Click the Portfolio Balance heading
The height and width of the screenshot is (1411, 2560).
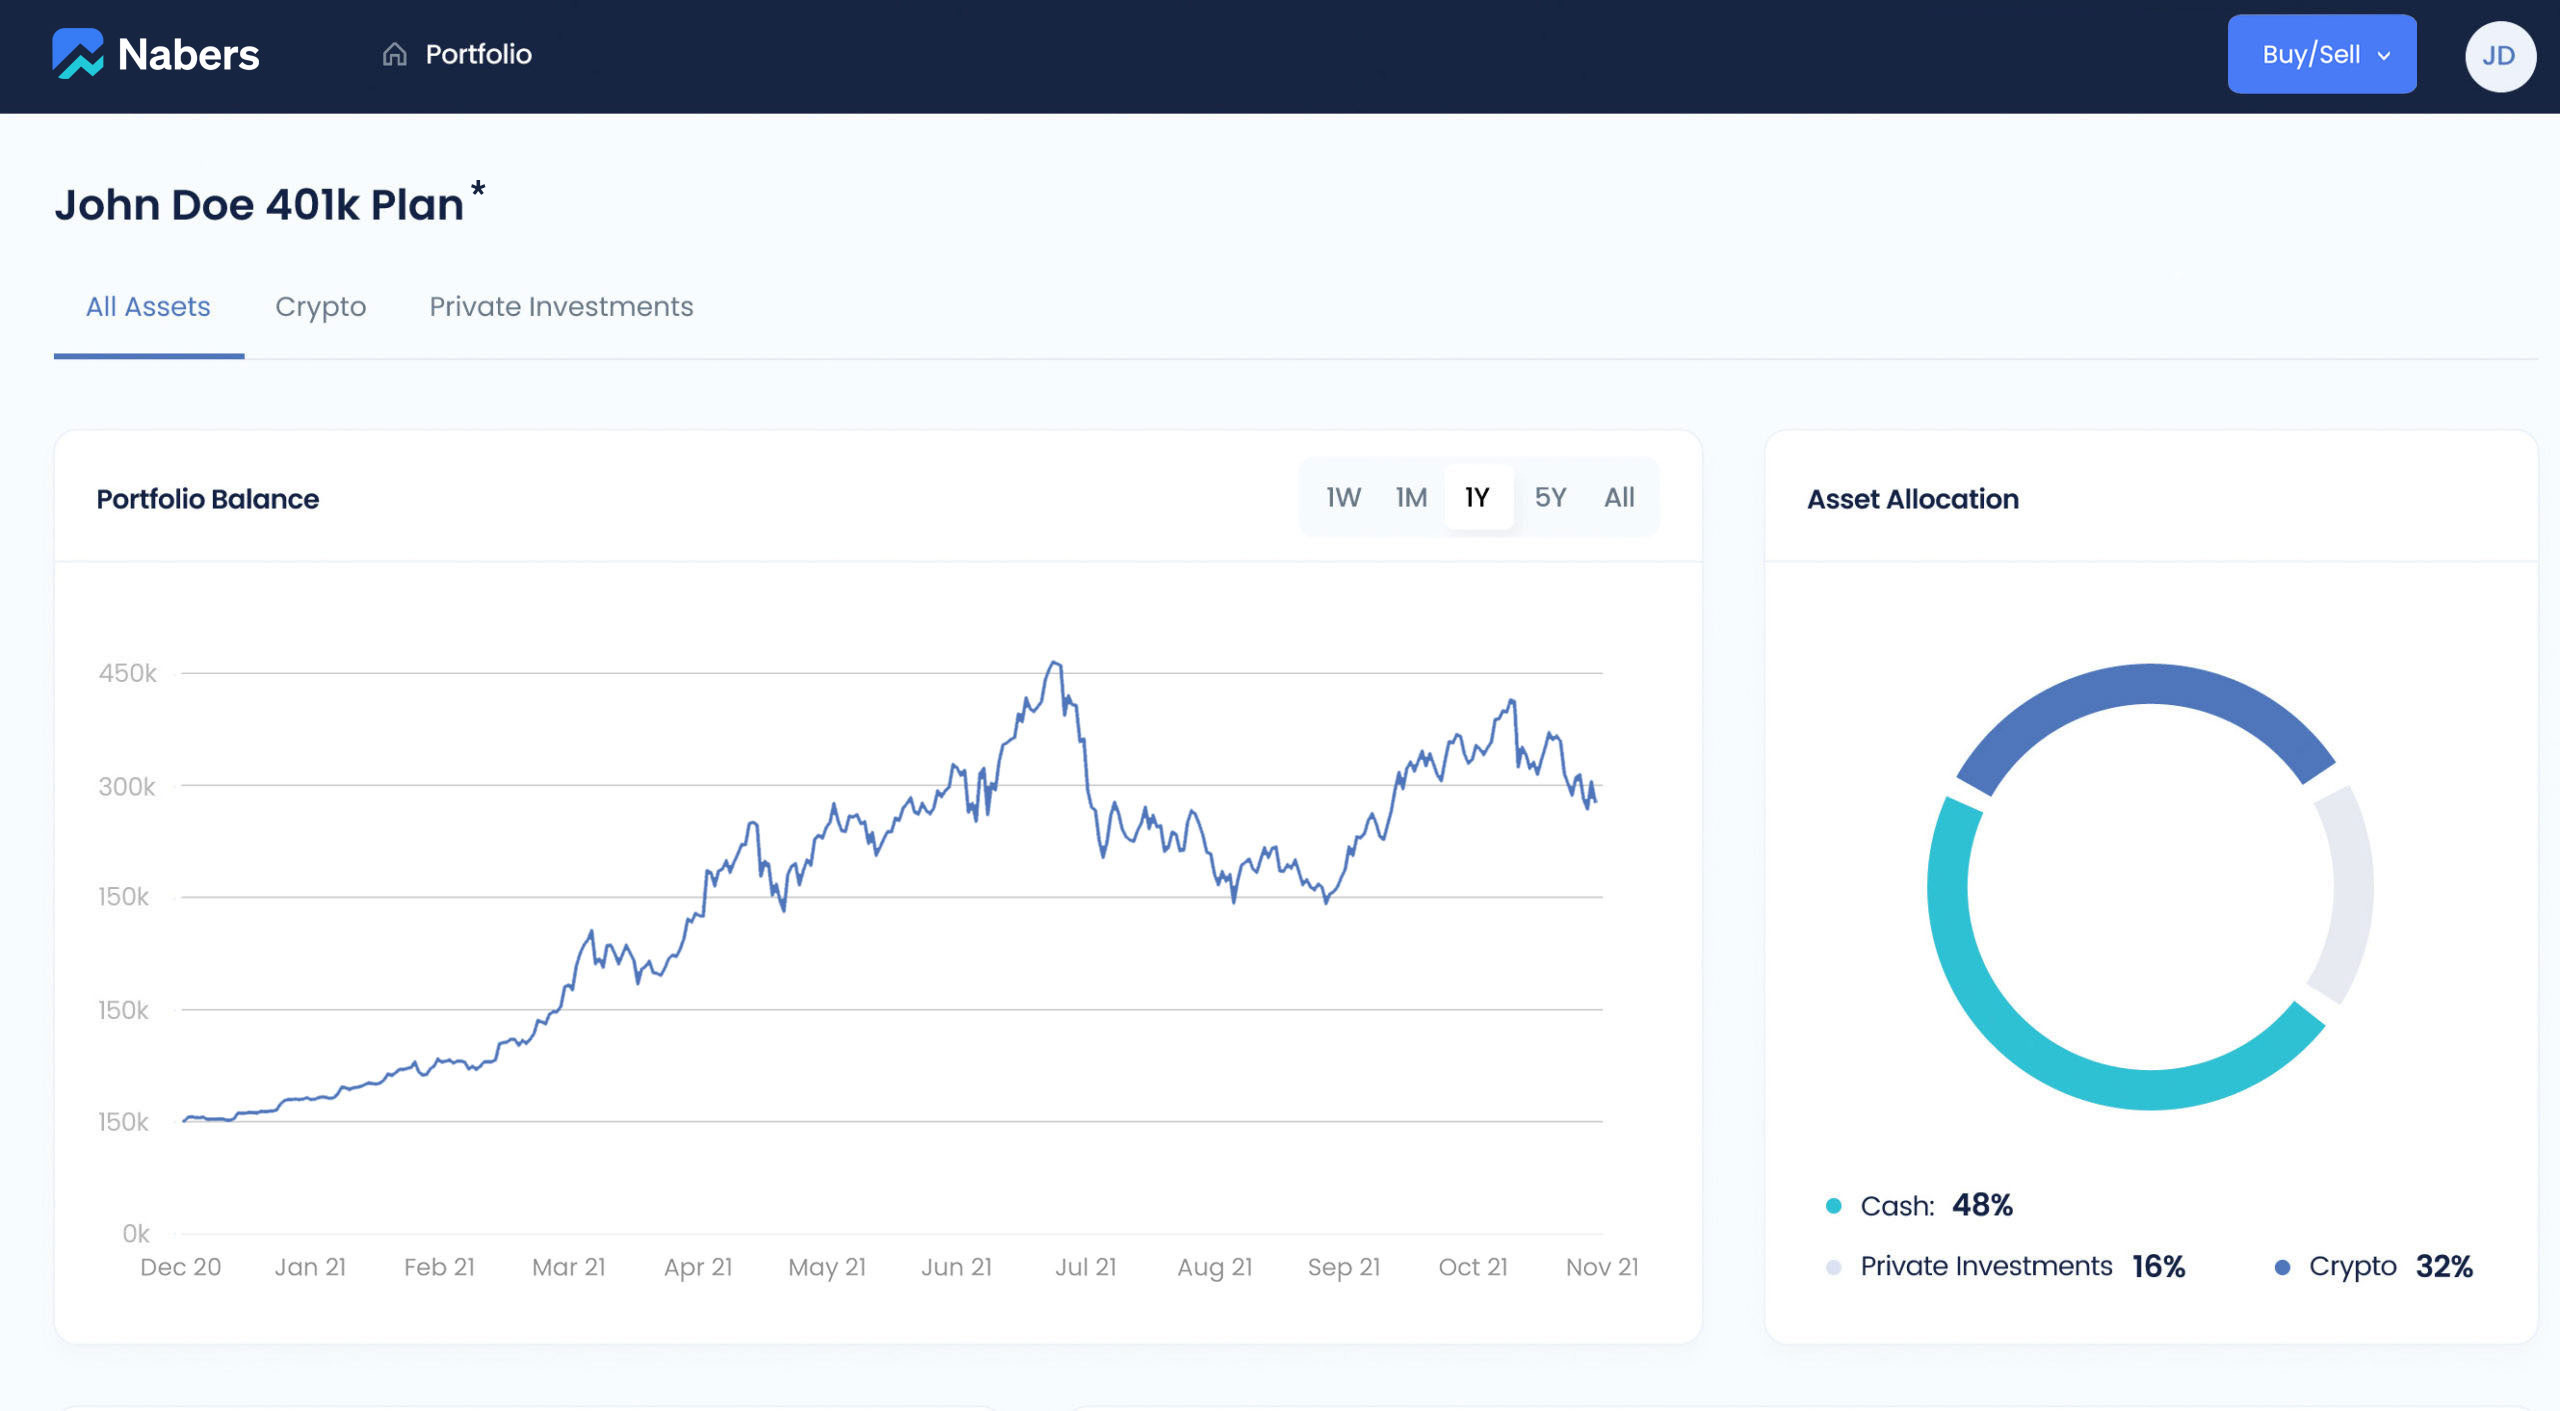[207, 499]
